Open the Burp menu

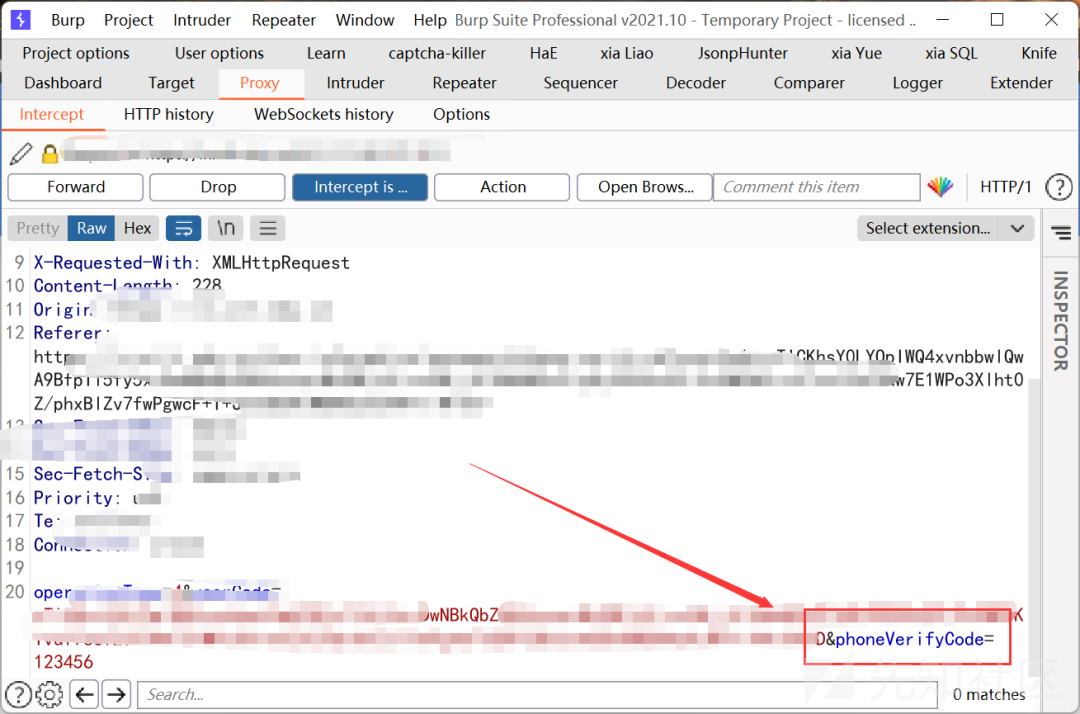pos(68,20)
